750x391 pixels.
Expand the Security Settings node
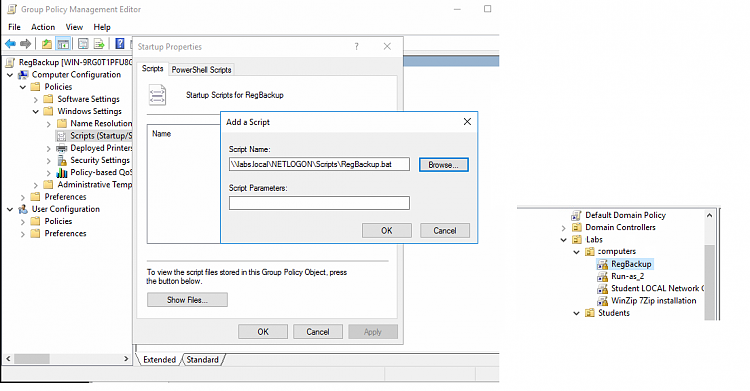pyautogui.click(x=49, y=161)
